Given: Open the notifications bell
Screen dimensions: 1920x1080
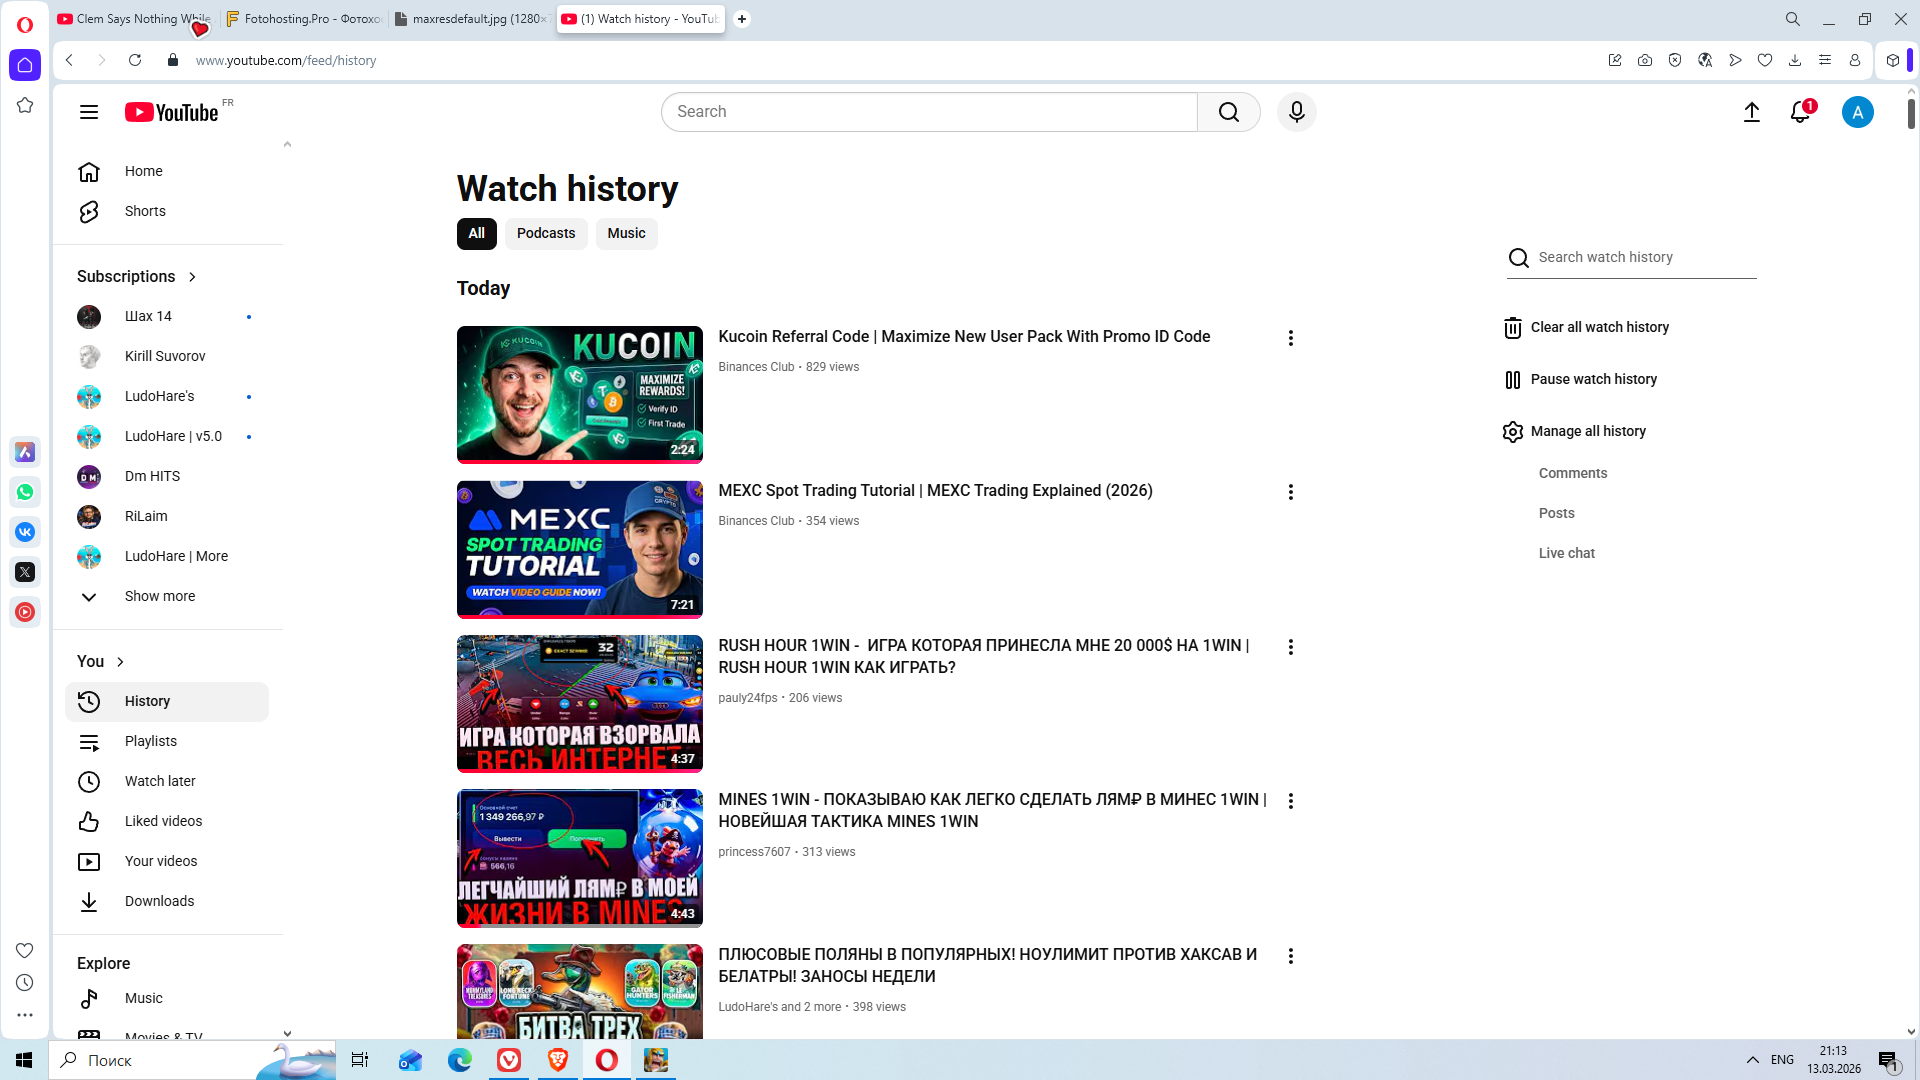Looking at the screenshot, I should coord(1800,112).
